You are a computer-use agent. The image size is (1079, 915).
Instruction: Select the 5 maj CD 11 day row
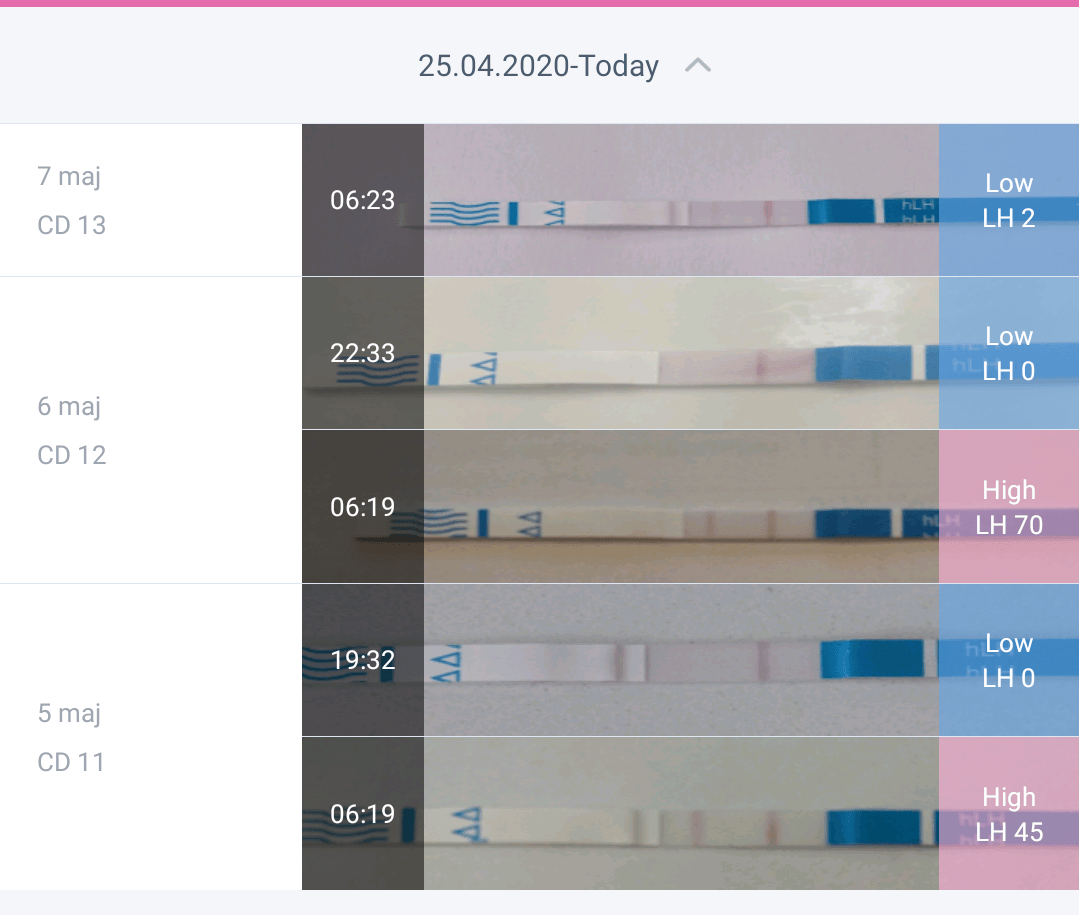[x=151, y=738]
